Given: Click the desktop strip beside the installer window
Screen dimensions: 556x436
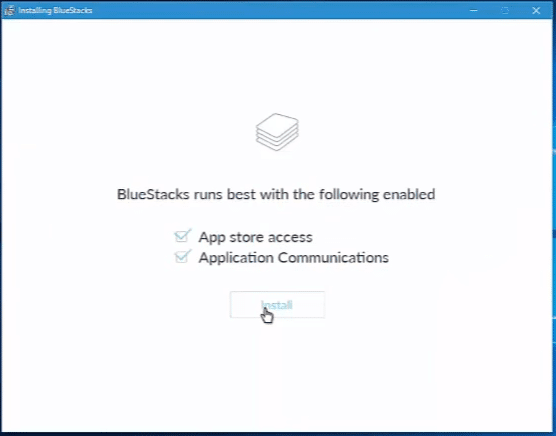Looking at the screenshot, I should coord(554,227).
